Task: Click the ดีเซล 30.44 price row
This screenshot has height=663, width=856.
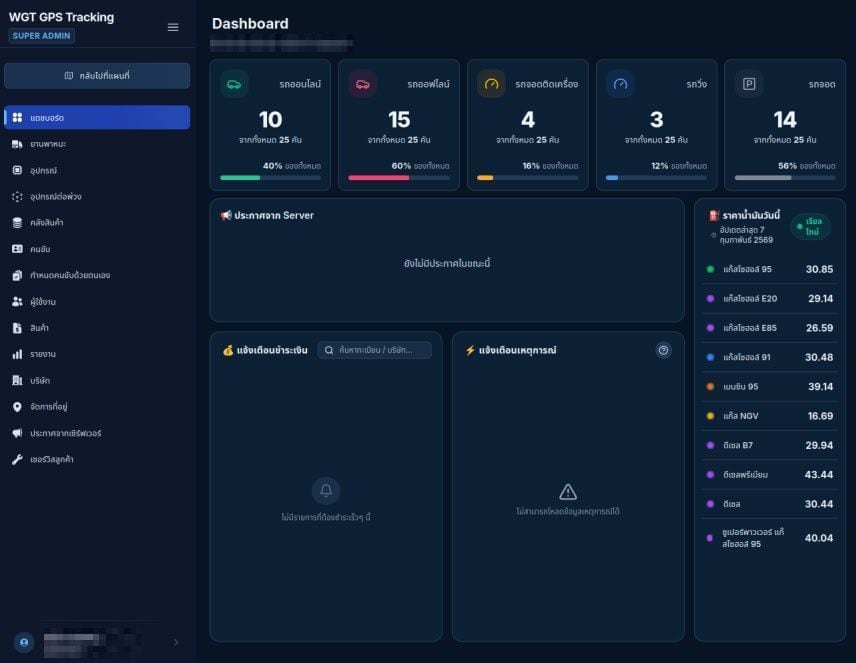Action: click(770, 504)
